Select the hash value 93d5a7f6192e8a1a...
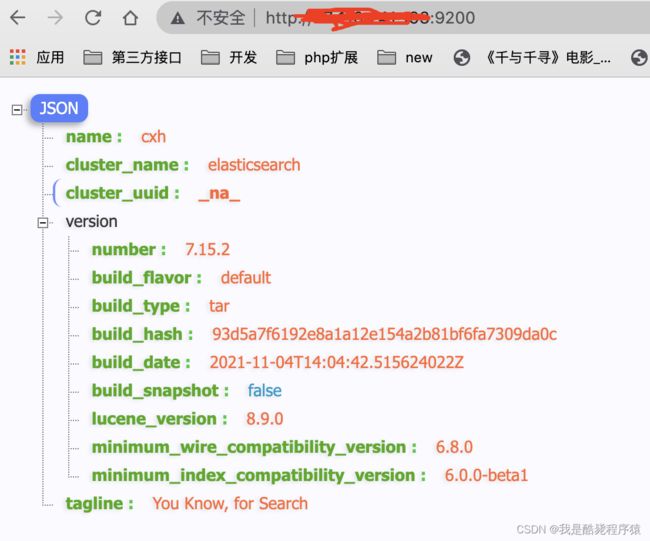Screen dimensions: 650x541 pos(384,334)
